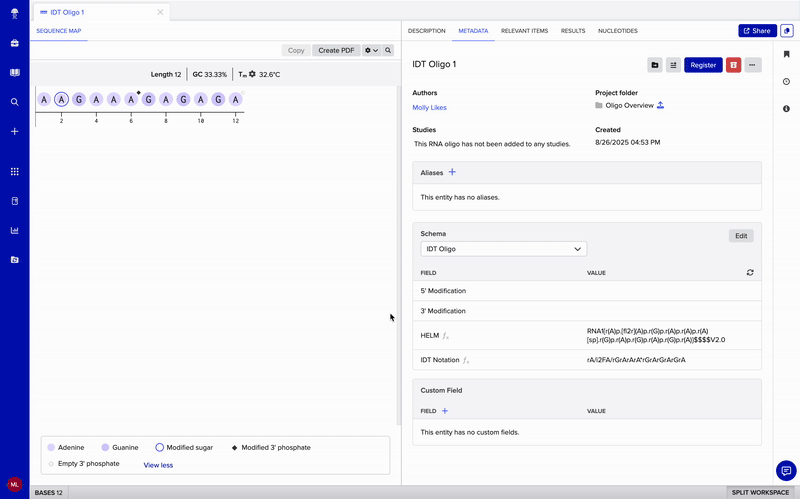
Task: Open the chat support bubble
Action: pos(786,470)
